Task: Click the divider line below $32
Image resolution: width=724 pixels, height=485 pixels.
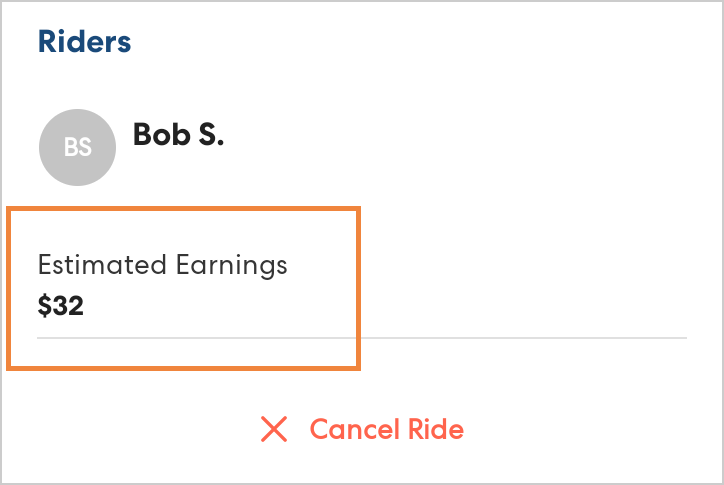Action: pyautogui.click(x=520, y=337)
